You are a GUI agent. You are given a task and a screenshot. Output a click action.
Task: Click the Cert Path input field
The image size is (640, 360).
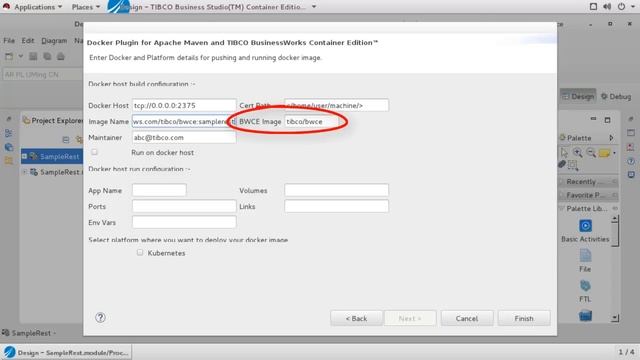336,105
